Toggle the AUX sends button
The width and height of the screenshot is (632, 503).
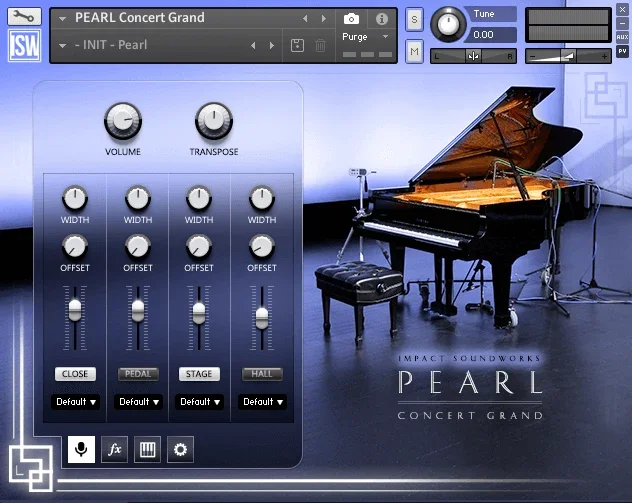622,37
